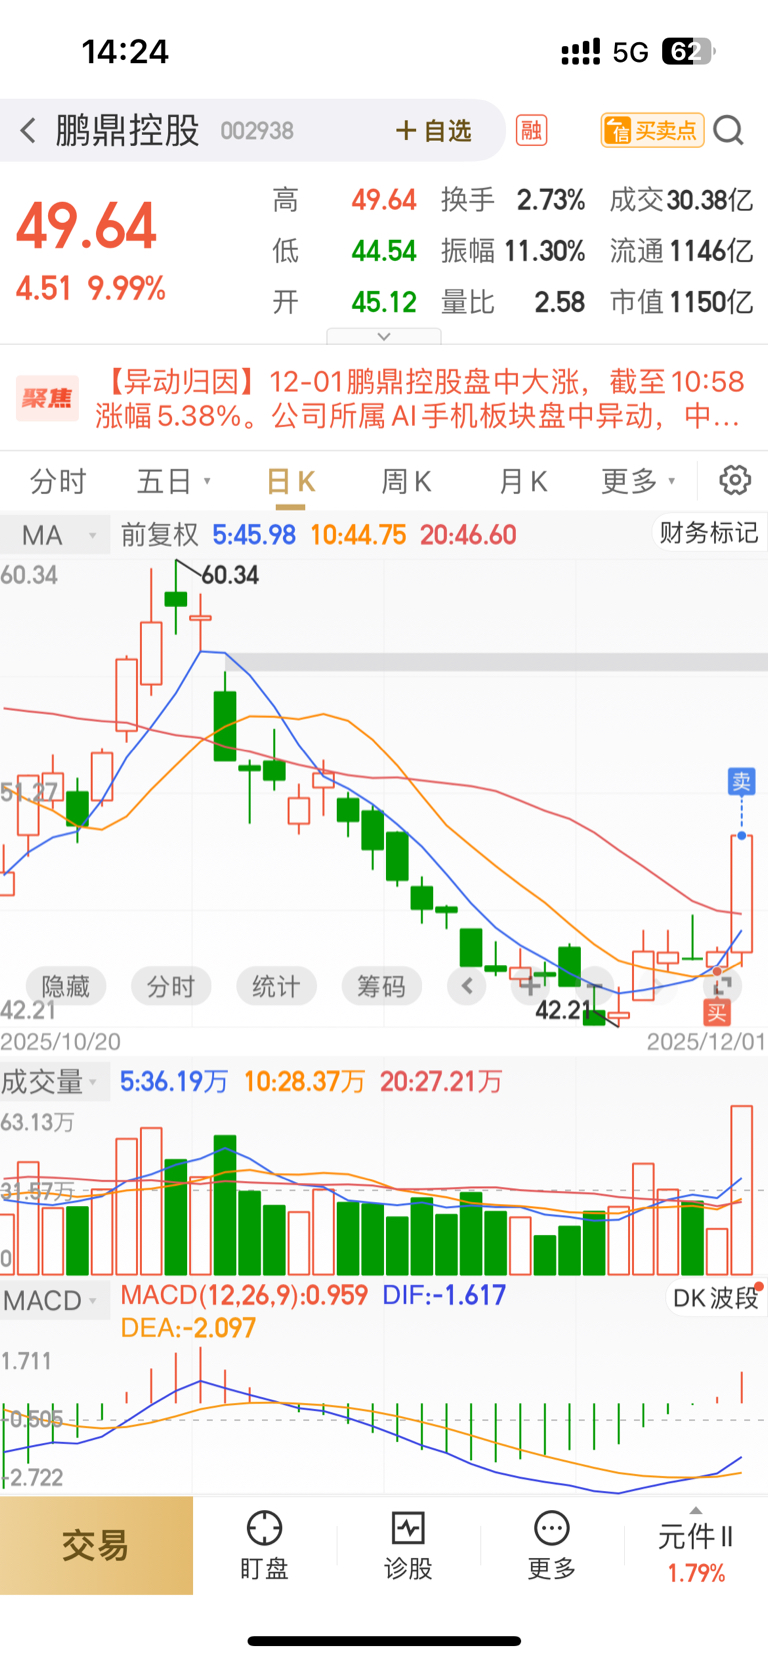
Task: Open 诊股 stock diagnosis
Action: click(x=408, y=1545)
